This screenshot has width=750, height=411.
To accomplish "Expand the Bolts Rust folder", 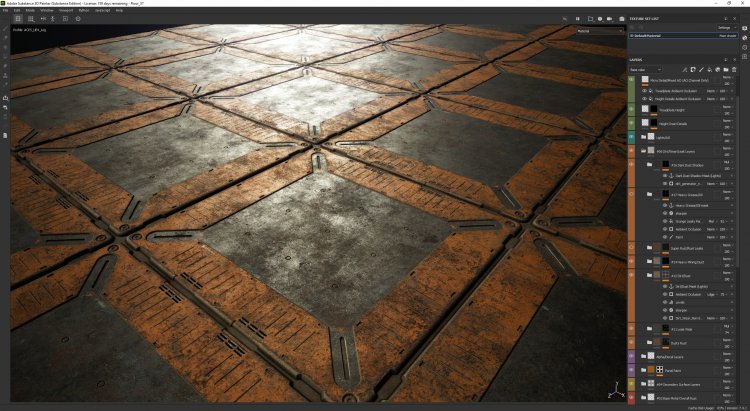I will [x=649, y=343].
